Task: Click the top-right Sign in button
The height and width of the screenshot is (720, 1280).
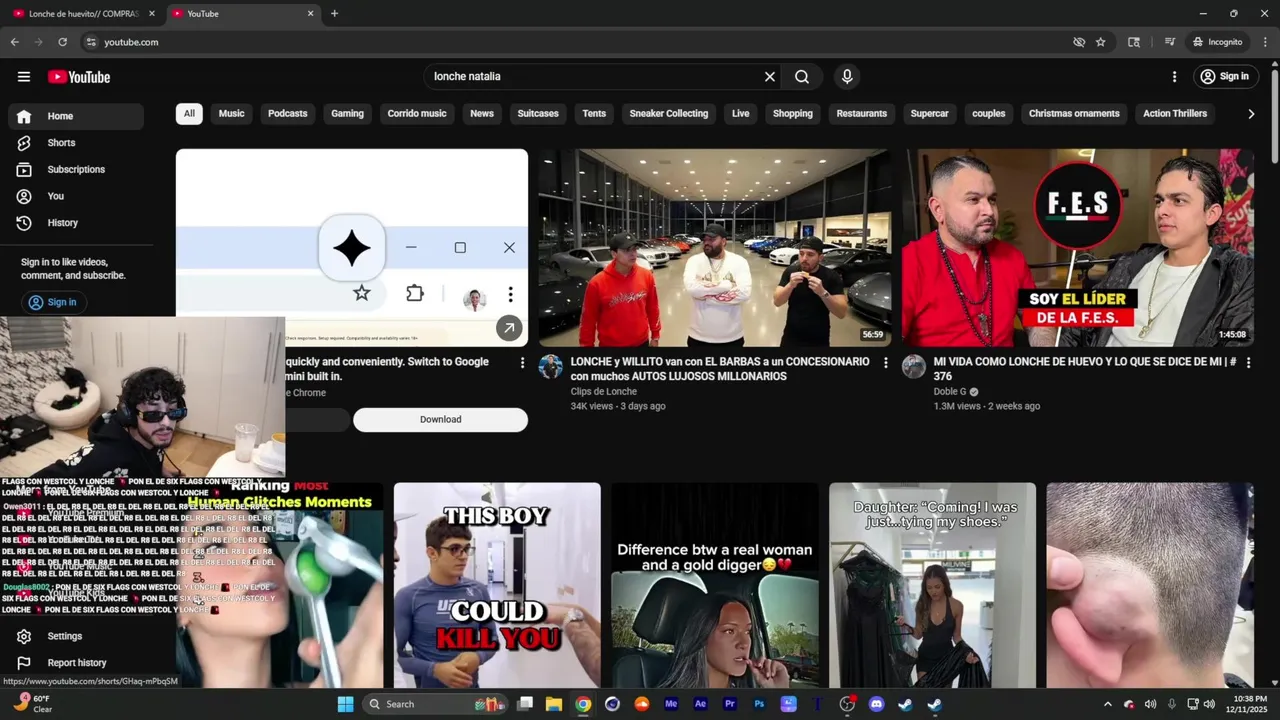Action: pos(1225,77)
